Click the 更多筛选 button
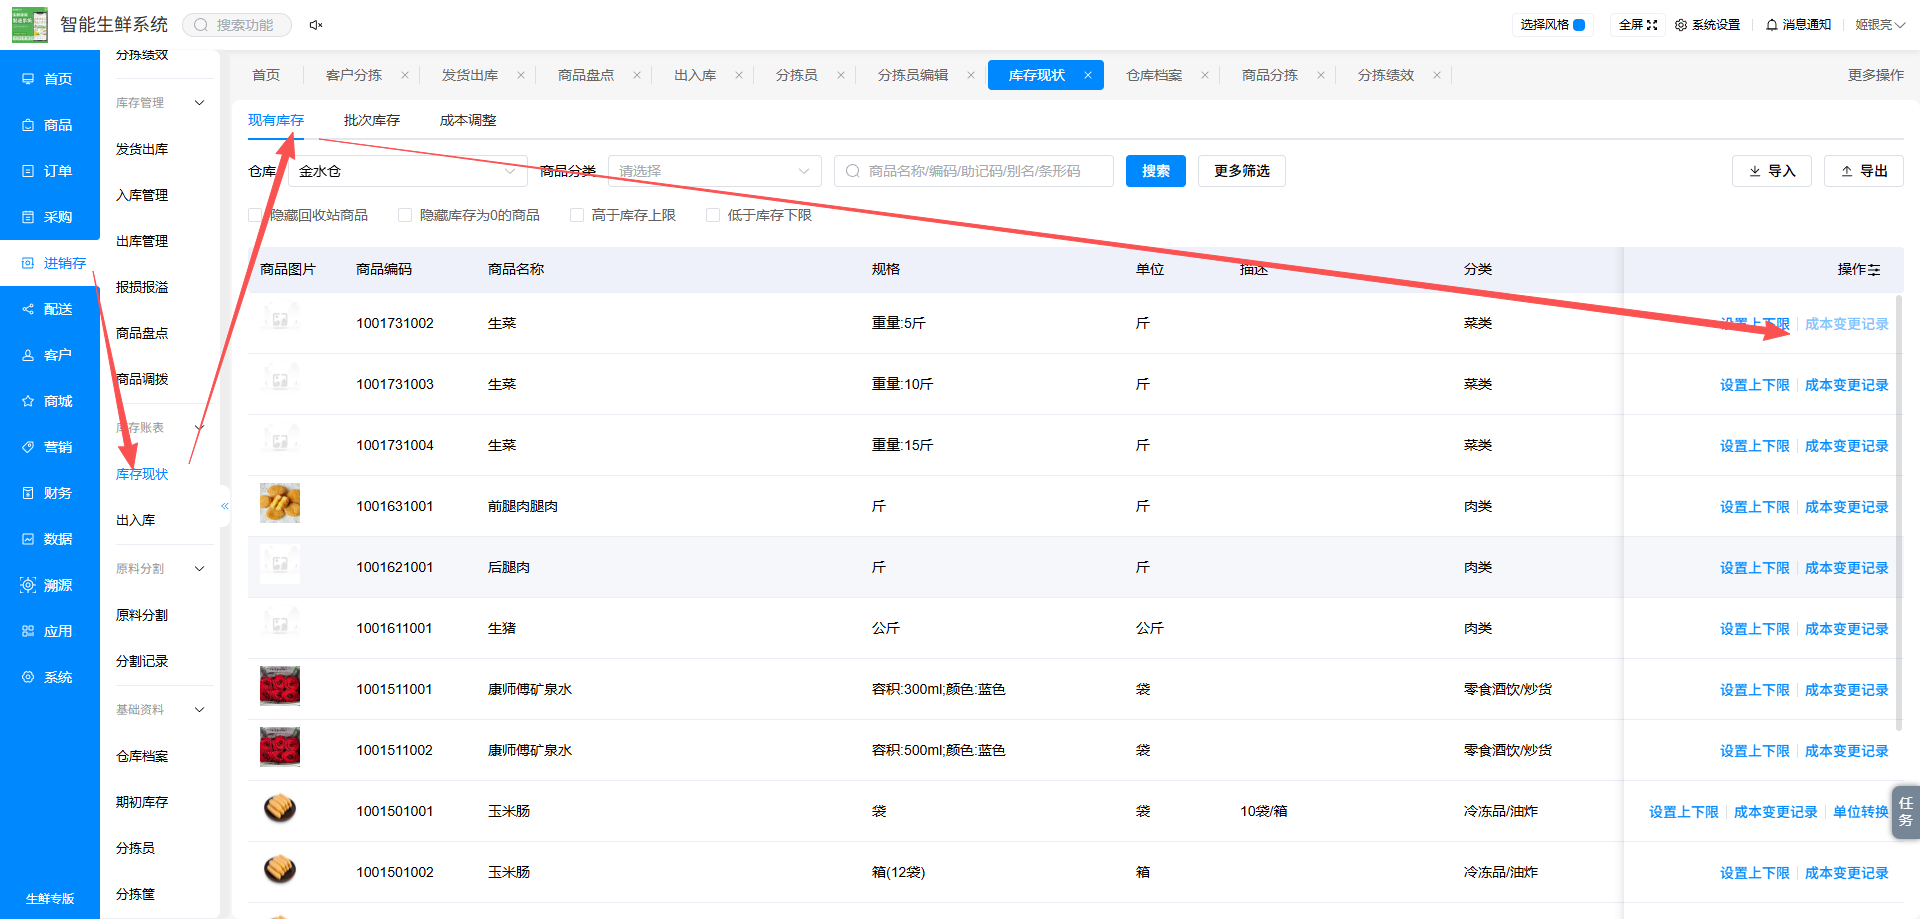The image size is (1920, 919). pyautogui.click(x=1242, y=171)
